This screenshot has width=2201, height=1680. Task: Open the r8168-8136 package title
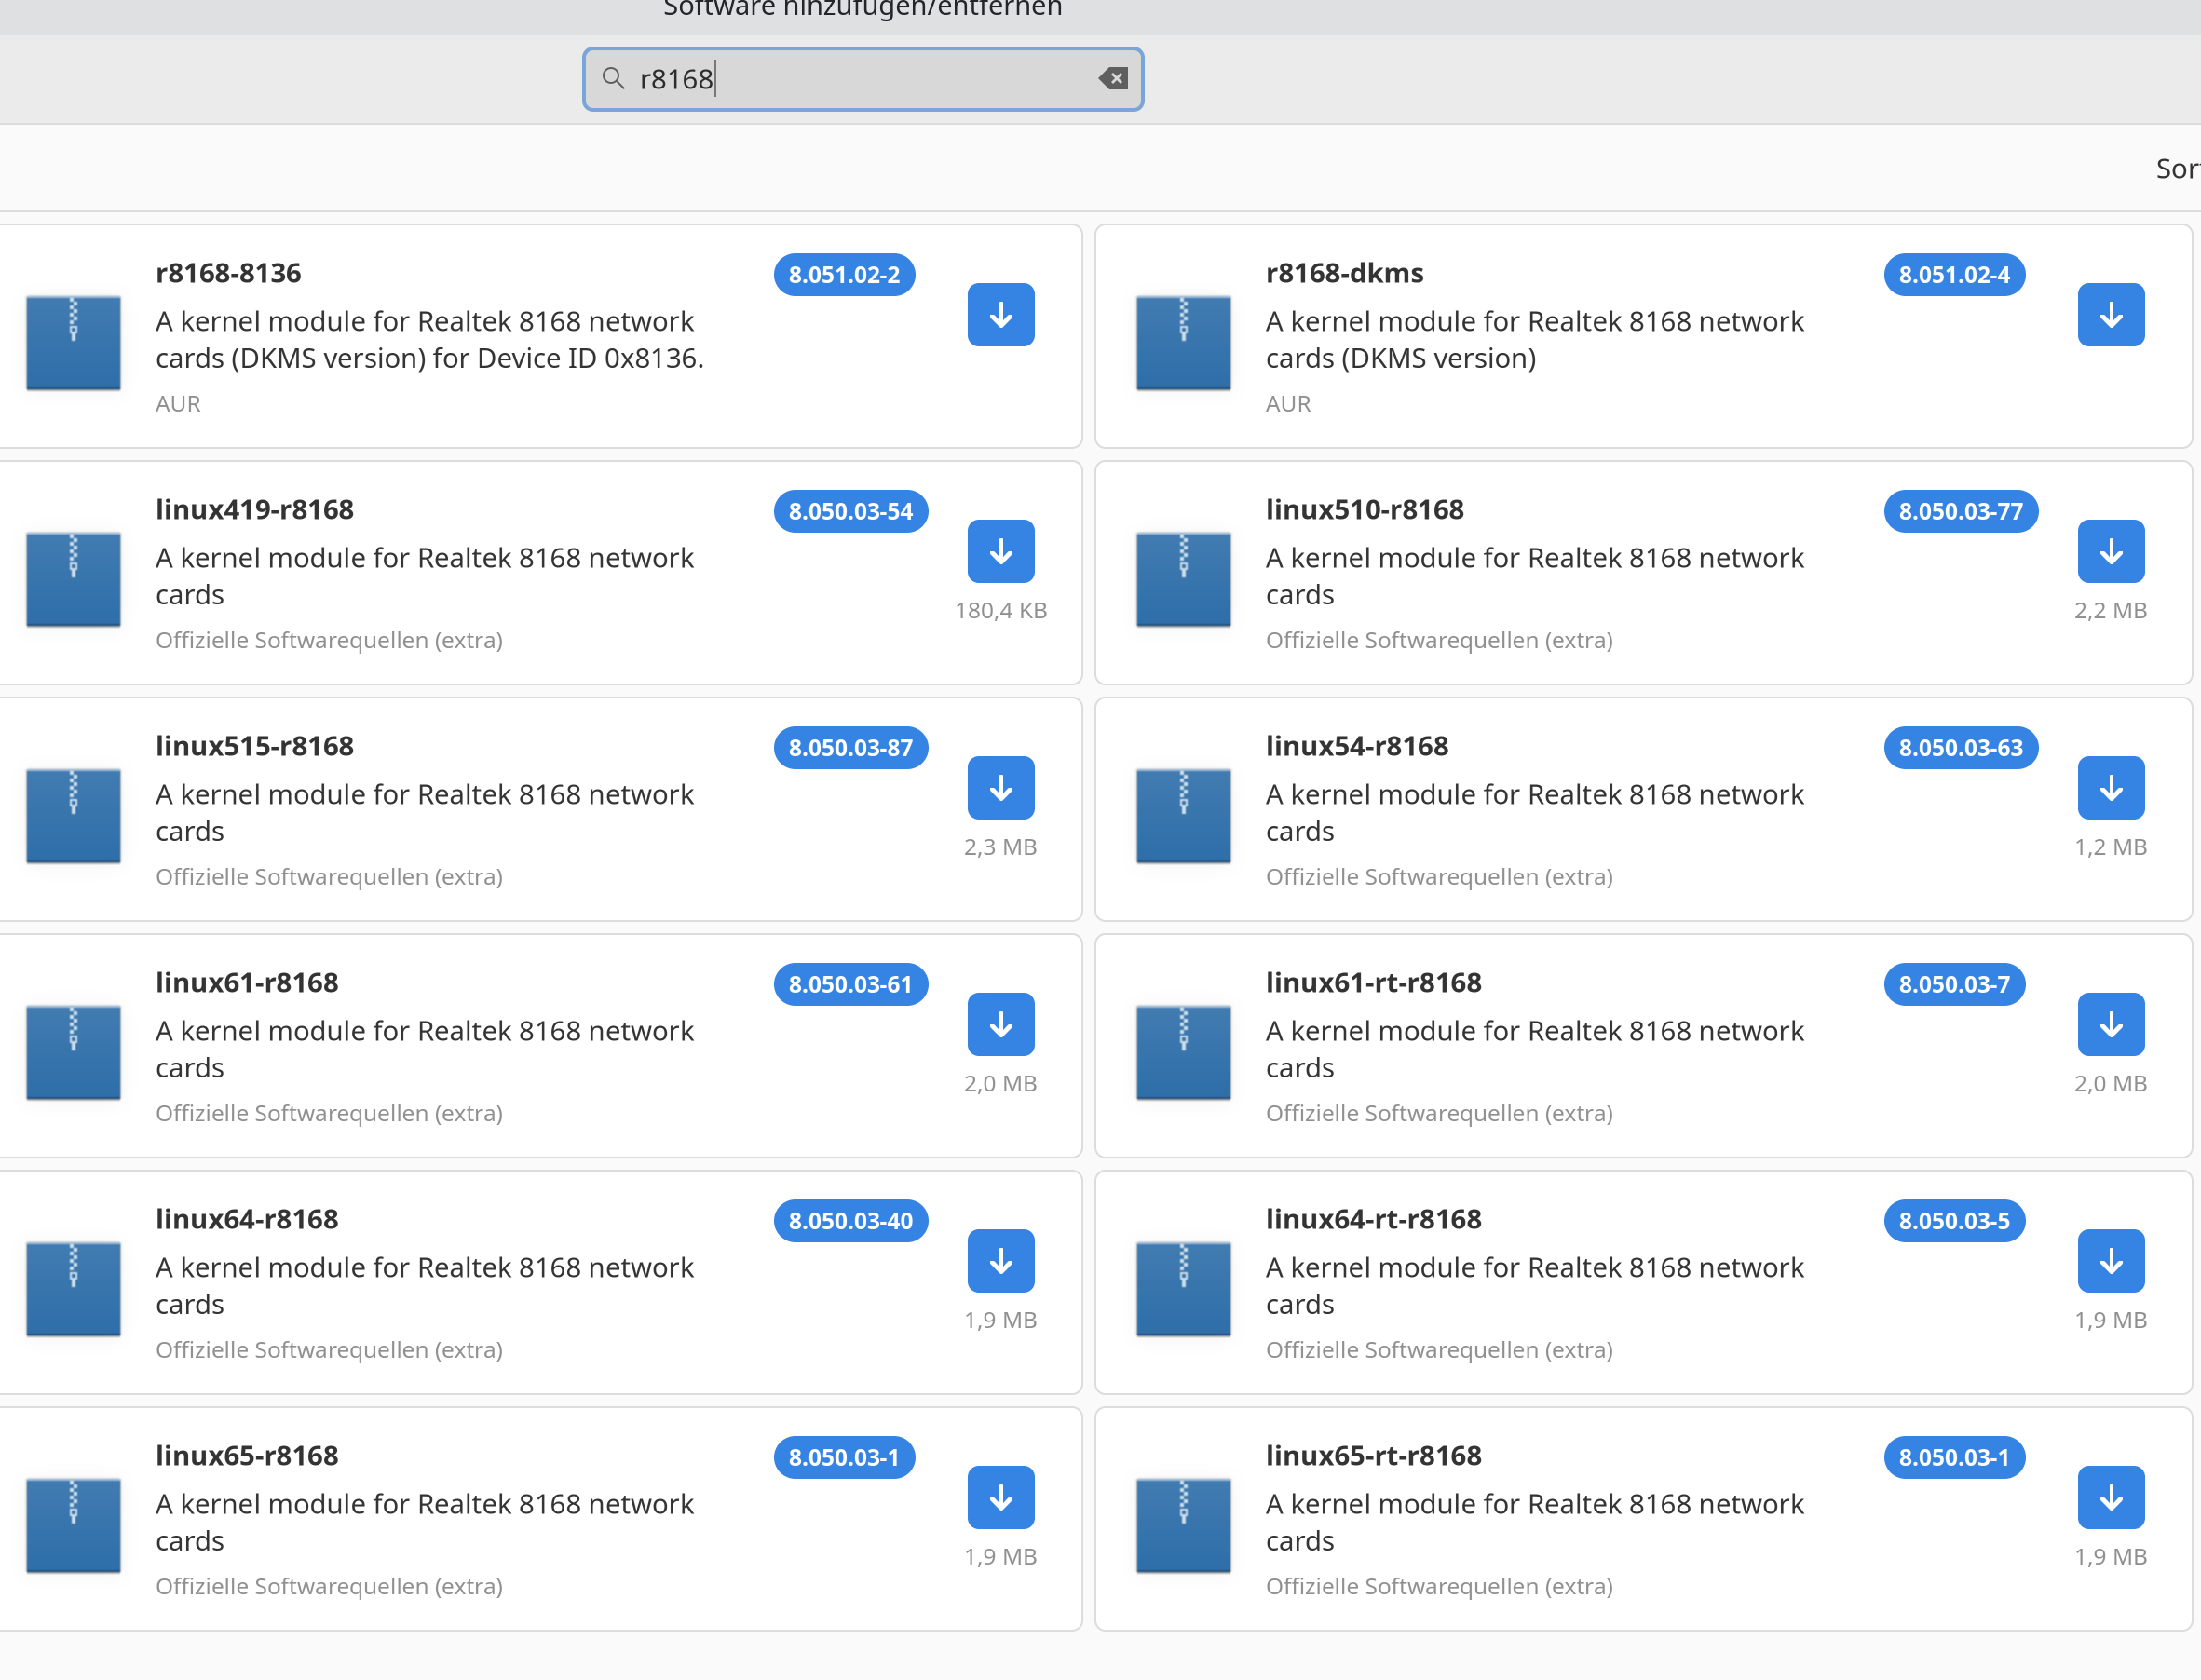coord(228,273)
